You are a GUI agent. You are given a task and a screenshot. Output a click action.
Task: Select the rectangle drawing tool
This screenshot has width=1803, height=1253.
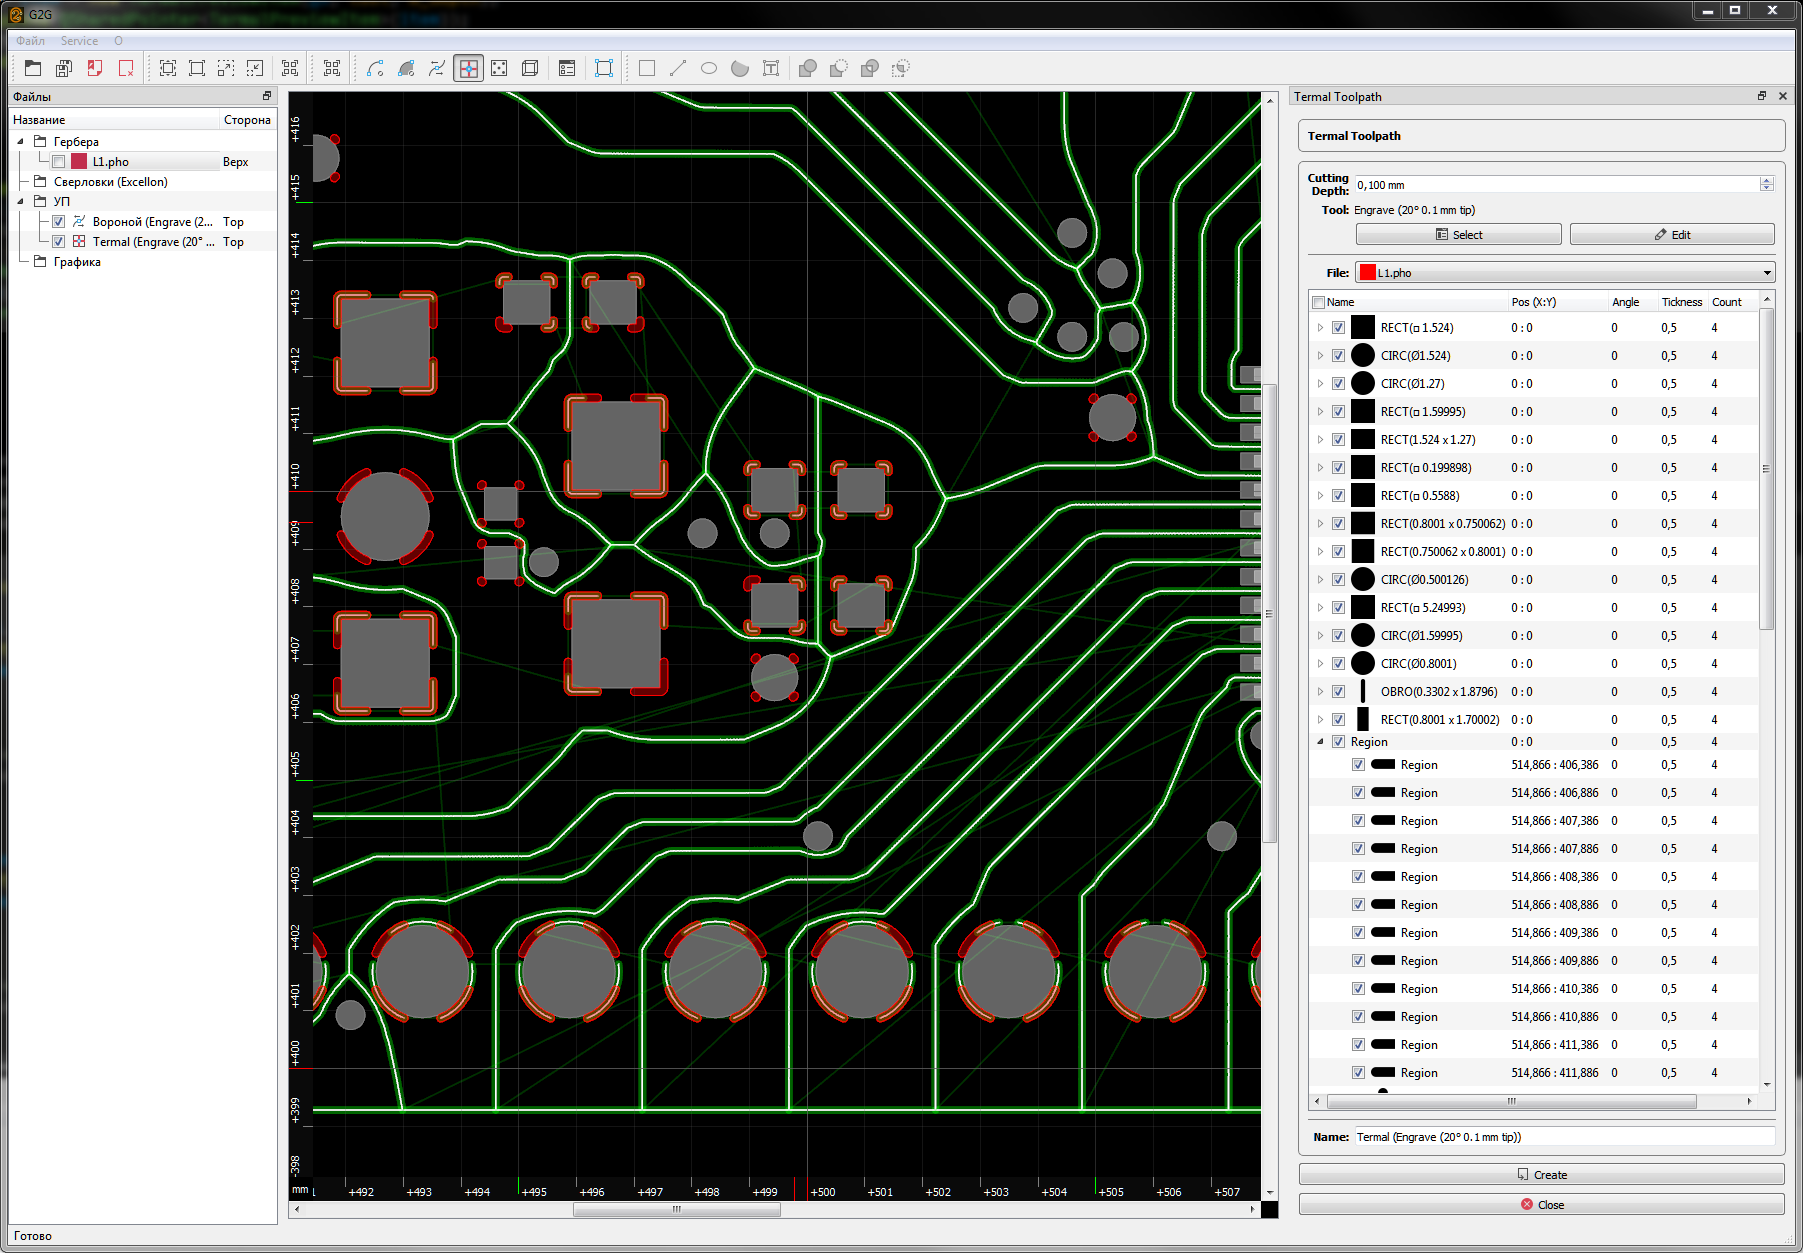(x=647, y=68)
